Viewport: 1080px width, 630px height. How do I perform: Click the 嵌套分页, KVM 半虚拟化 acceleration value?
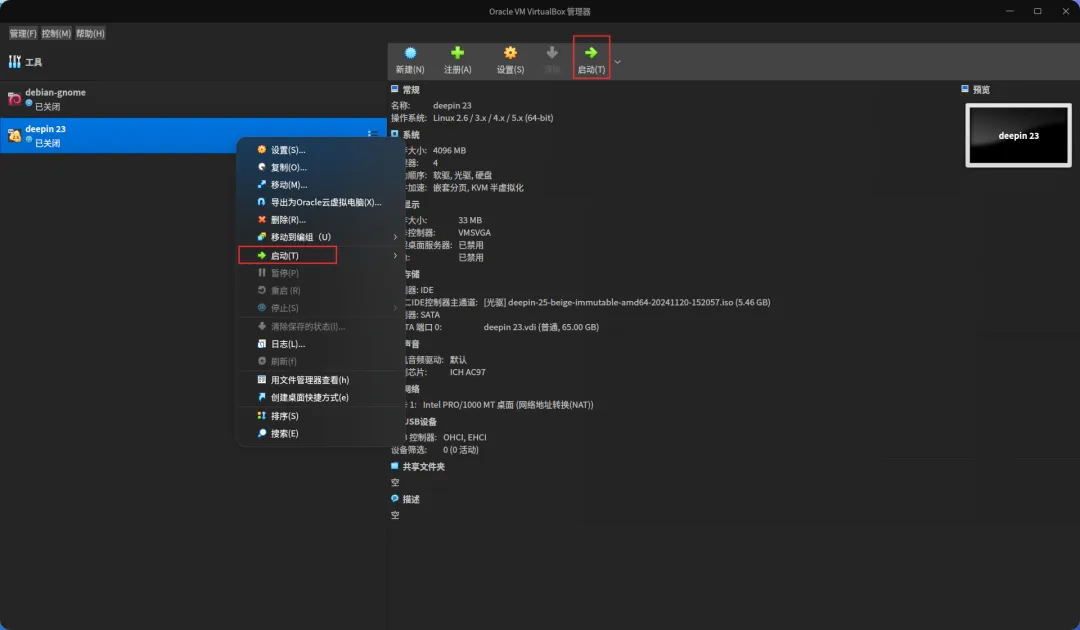pos(478,187)
